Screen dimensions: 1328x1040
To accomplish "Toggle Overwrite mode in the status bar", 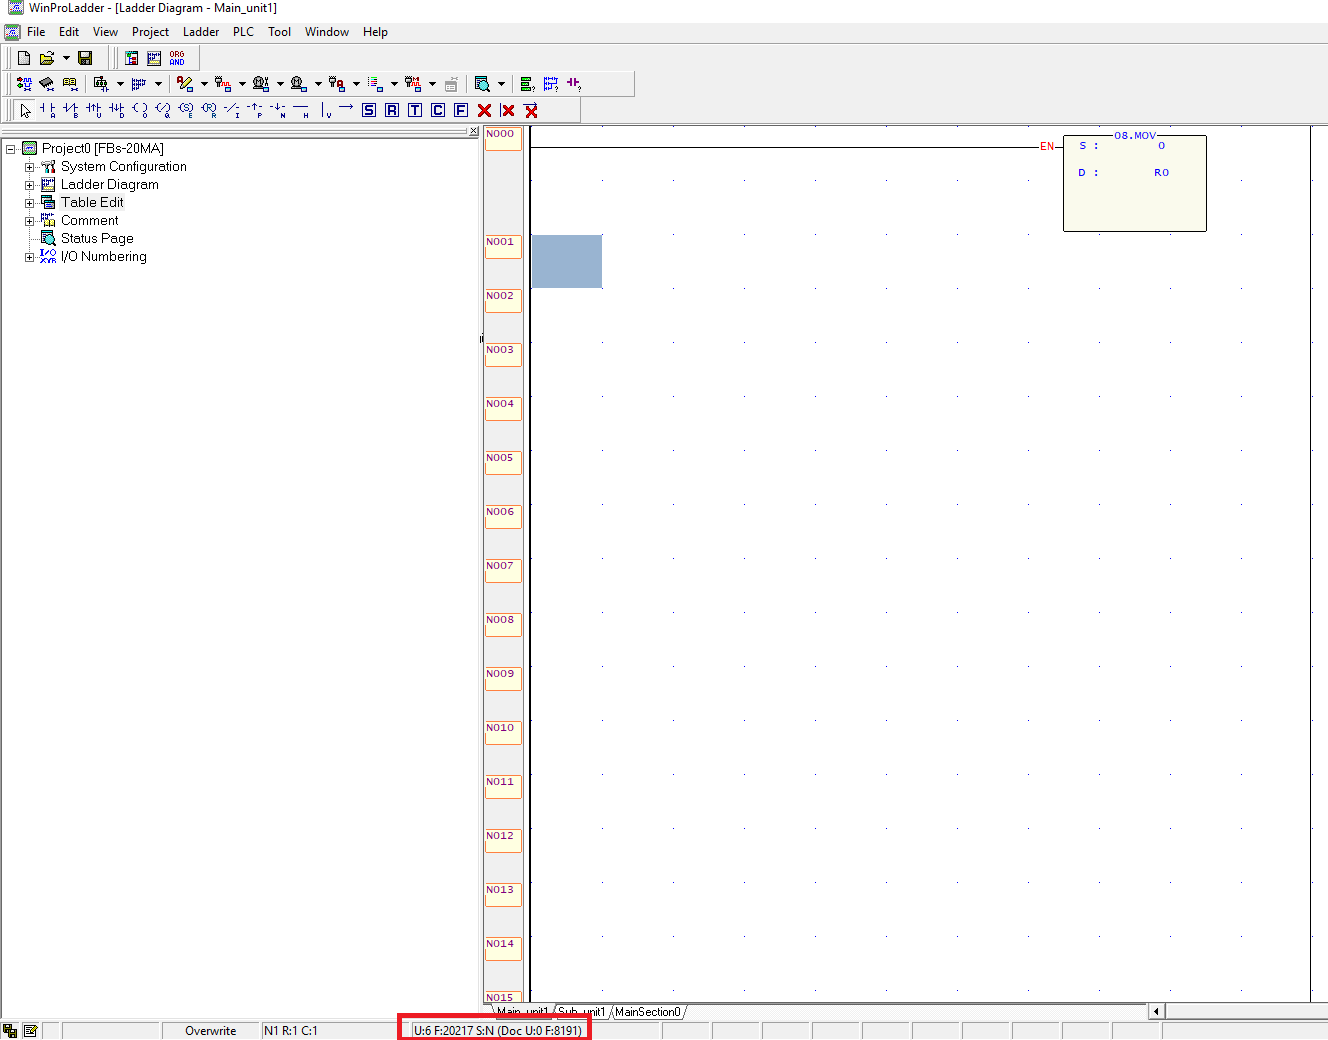I will click(x=210, y=1030).
